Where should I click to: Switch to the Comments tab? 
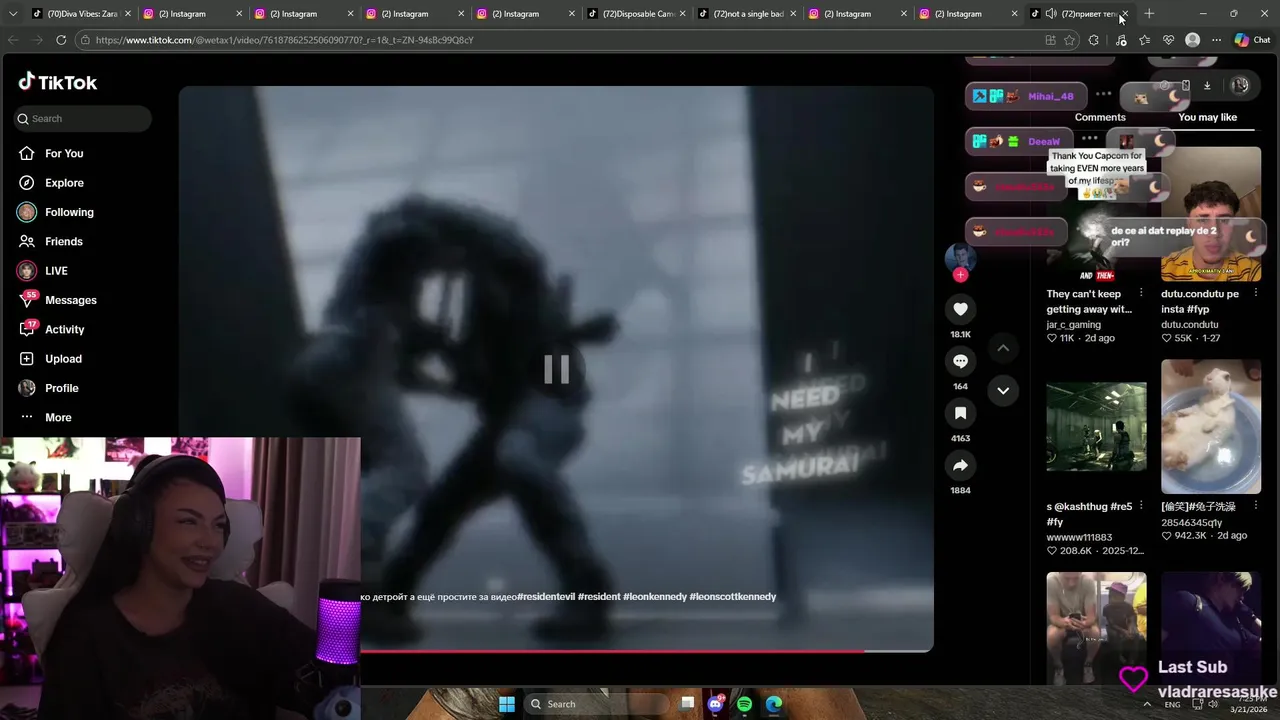1100,117
